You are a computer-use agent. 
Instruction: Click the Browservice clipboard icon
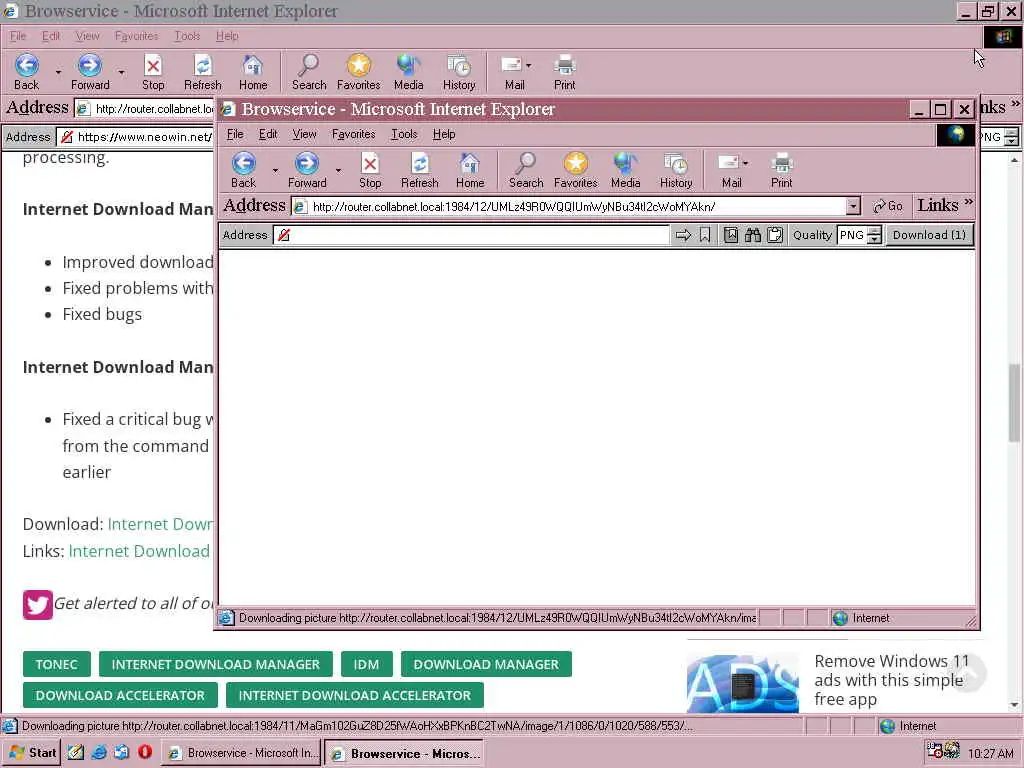[775, 235]
